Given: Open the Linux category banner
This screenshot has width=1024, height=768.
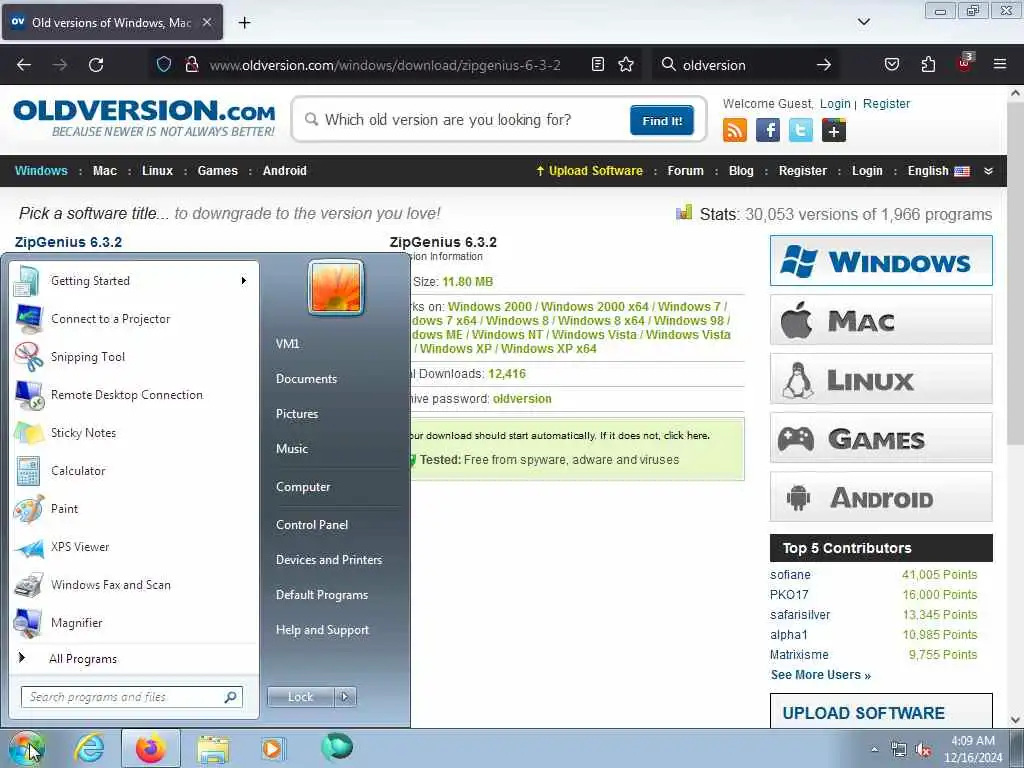Looking at the screenshot, I should 882,379.
